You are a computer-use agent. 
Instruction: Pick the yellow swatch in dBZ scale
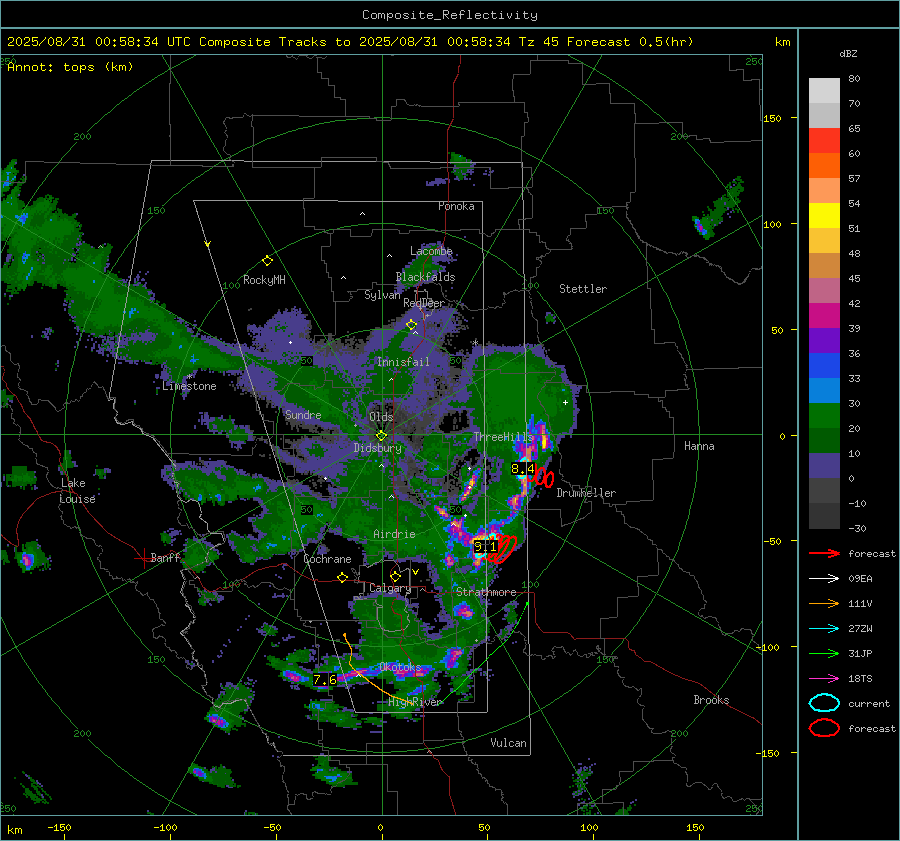pos(824,216)
